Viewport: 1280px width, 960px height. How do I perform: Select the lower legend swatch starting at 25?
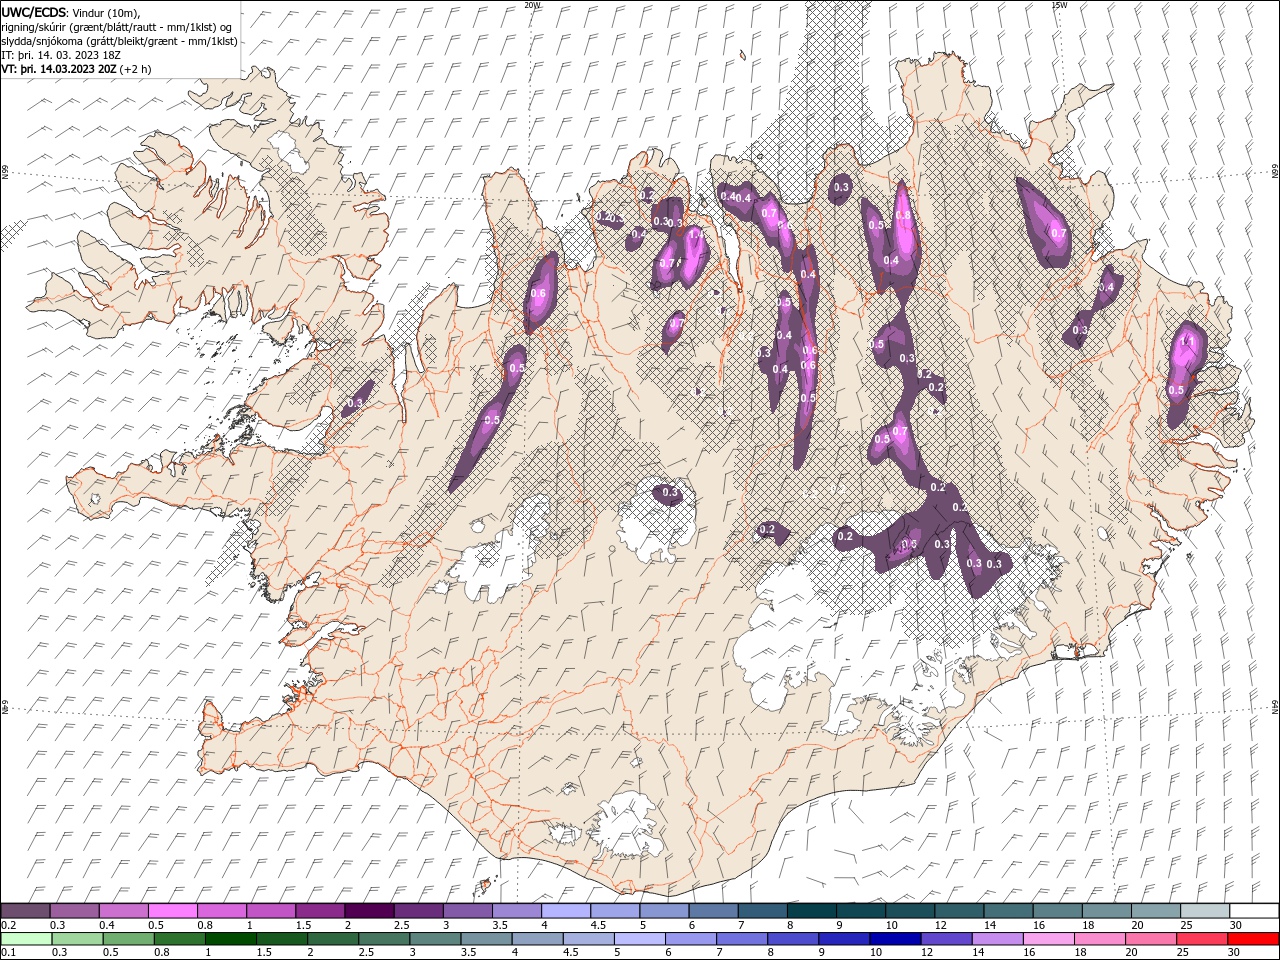click(x=1202, y=939)
